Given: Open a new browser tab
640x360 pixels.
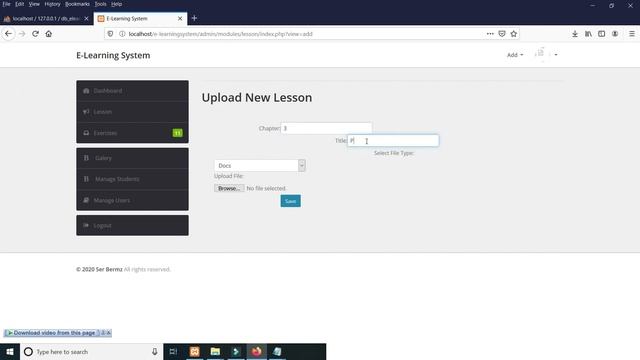Looking at the screenshot, I should click(x=194, y=18).
